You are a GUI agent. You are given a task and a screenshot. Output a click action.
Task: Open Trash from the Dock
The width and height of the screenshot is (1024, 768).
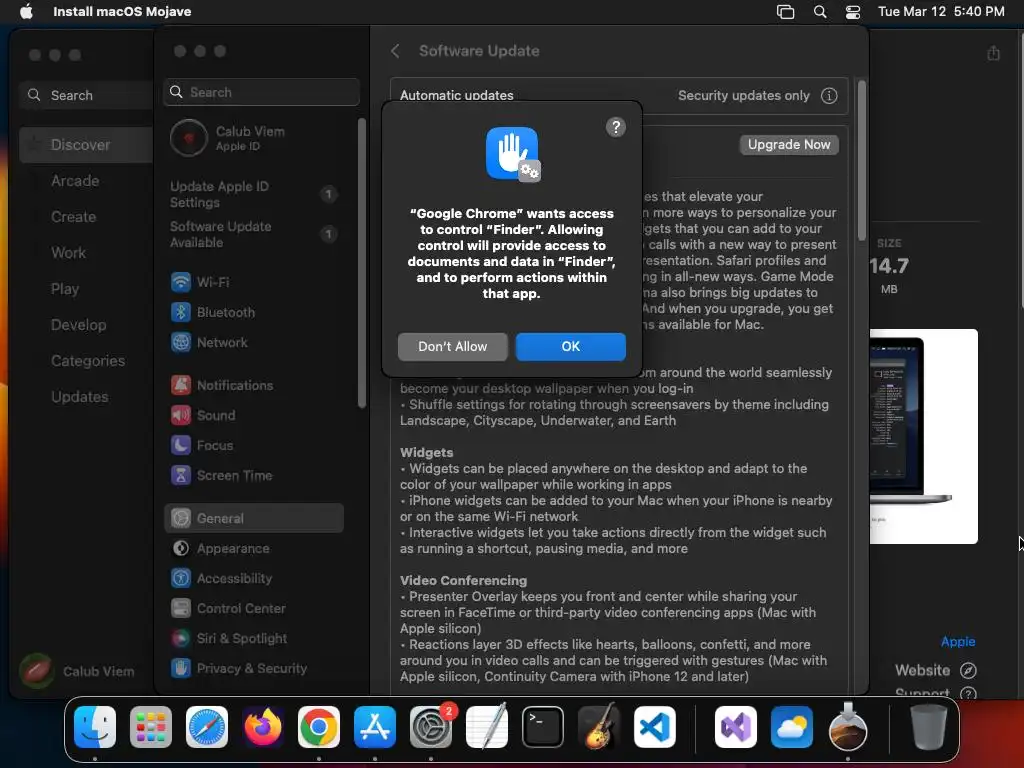click(928, 727)
